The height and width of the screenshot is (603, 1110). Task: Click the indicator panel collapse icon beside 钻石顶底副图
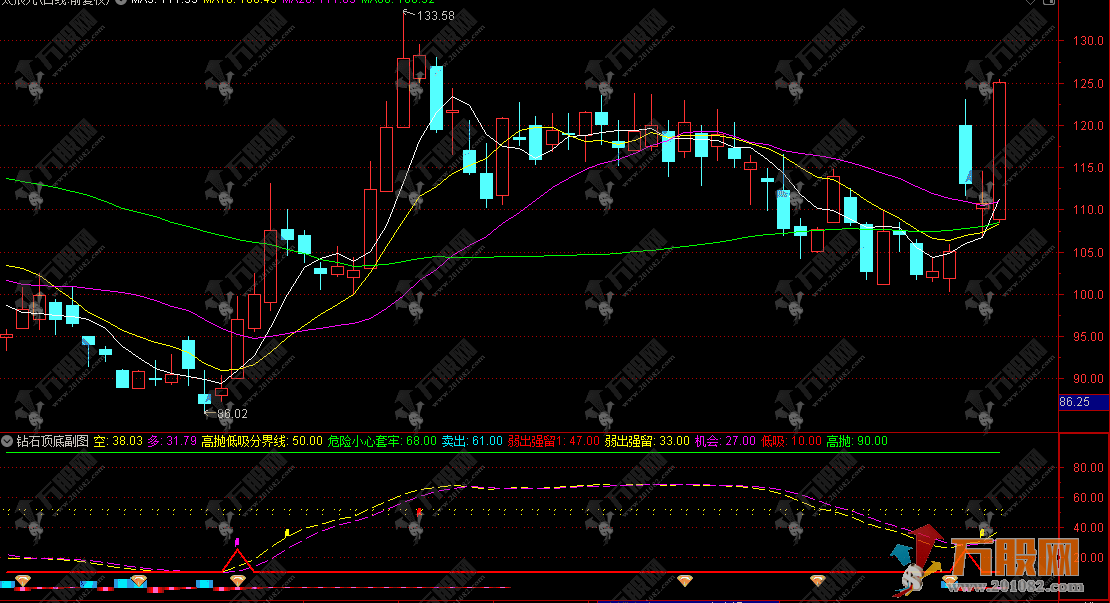pyautogui.click(x=8, y=441)
